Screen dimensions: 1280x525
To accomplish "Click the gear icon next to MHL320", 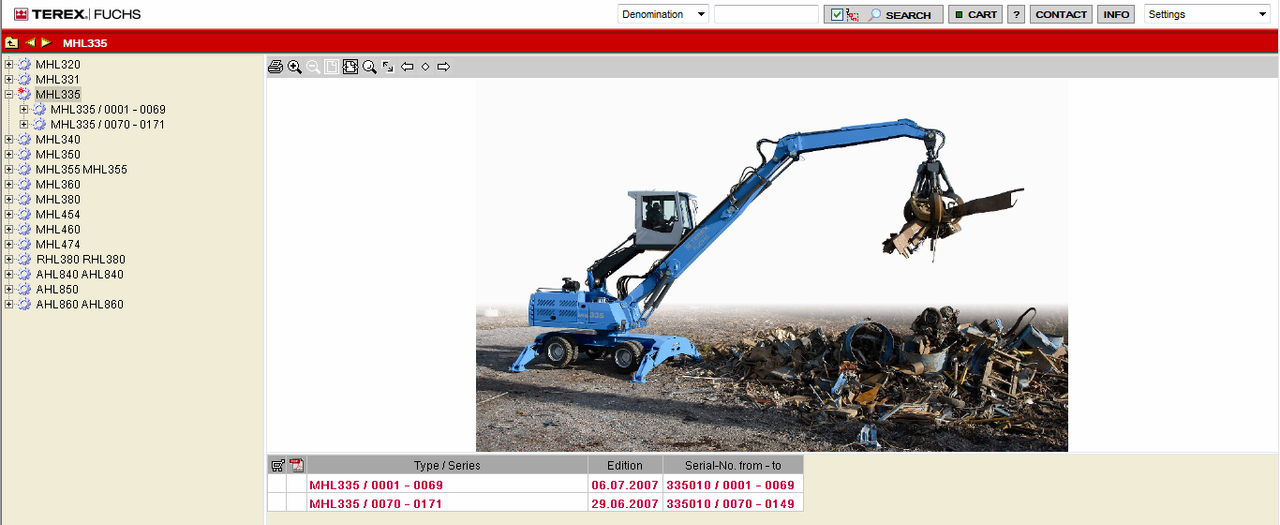I will point(25,65).
